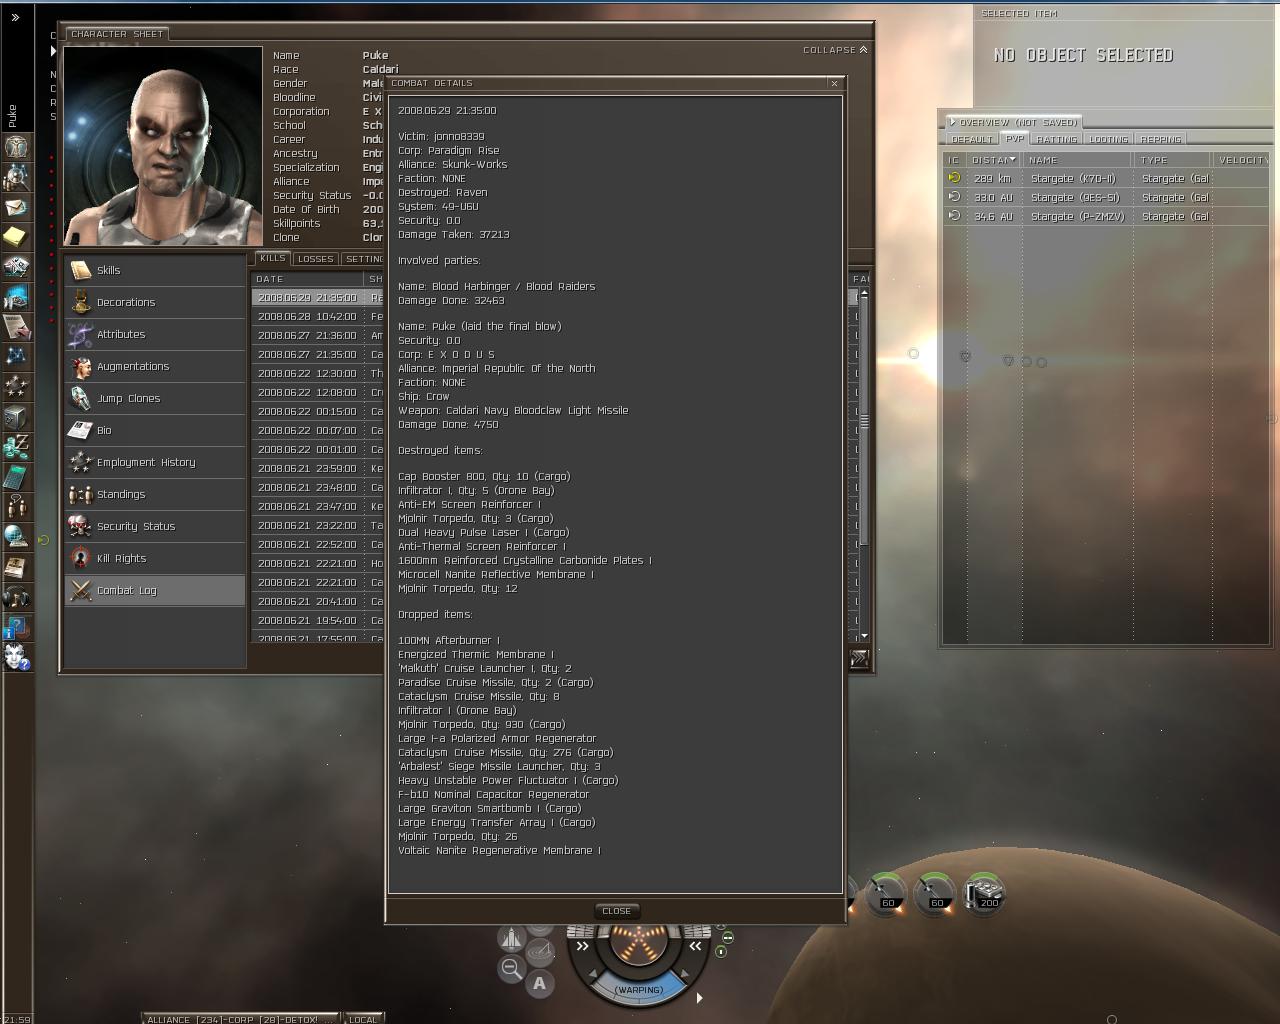The width and height of the screenshot is (1280, 1024).
Task: Click the ship speed gauge showing Warping
Action: click(638, 989)
